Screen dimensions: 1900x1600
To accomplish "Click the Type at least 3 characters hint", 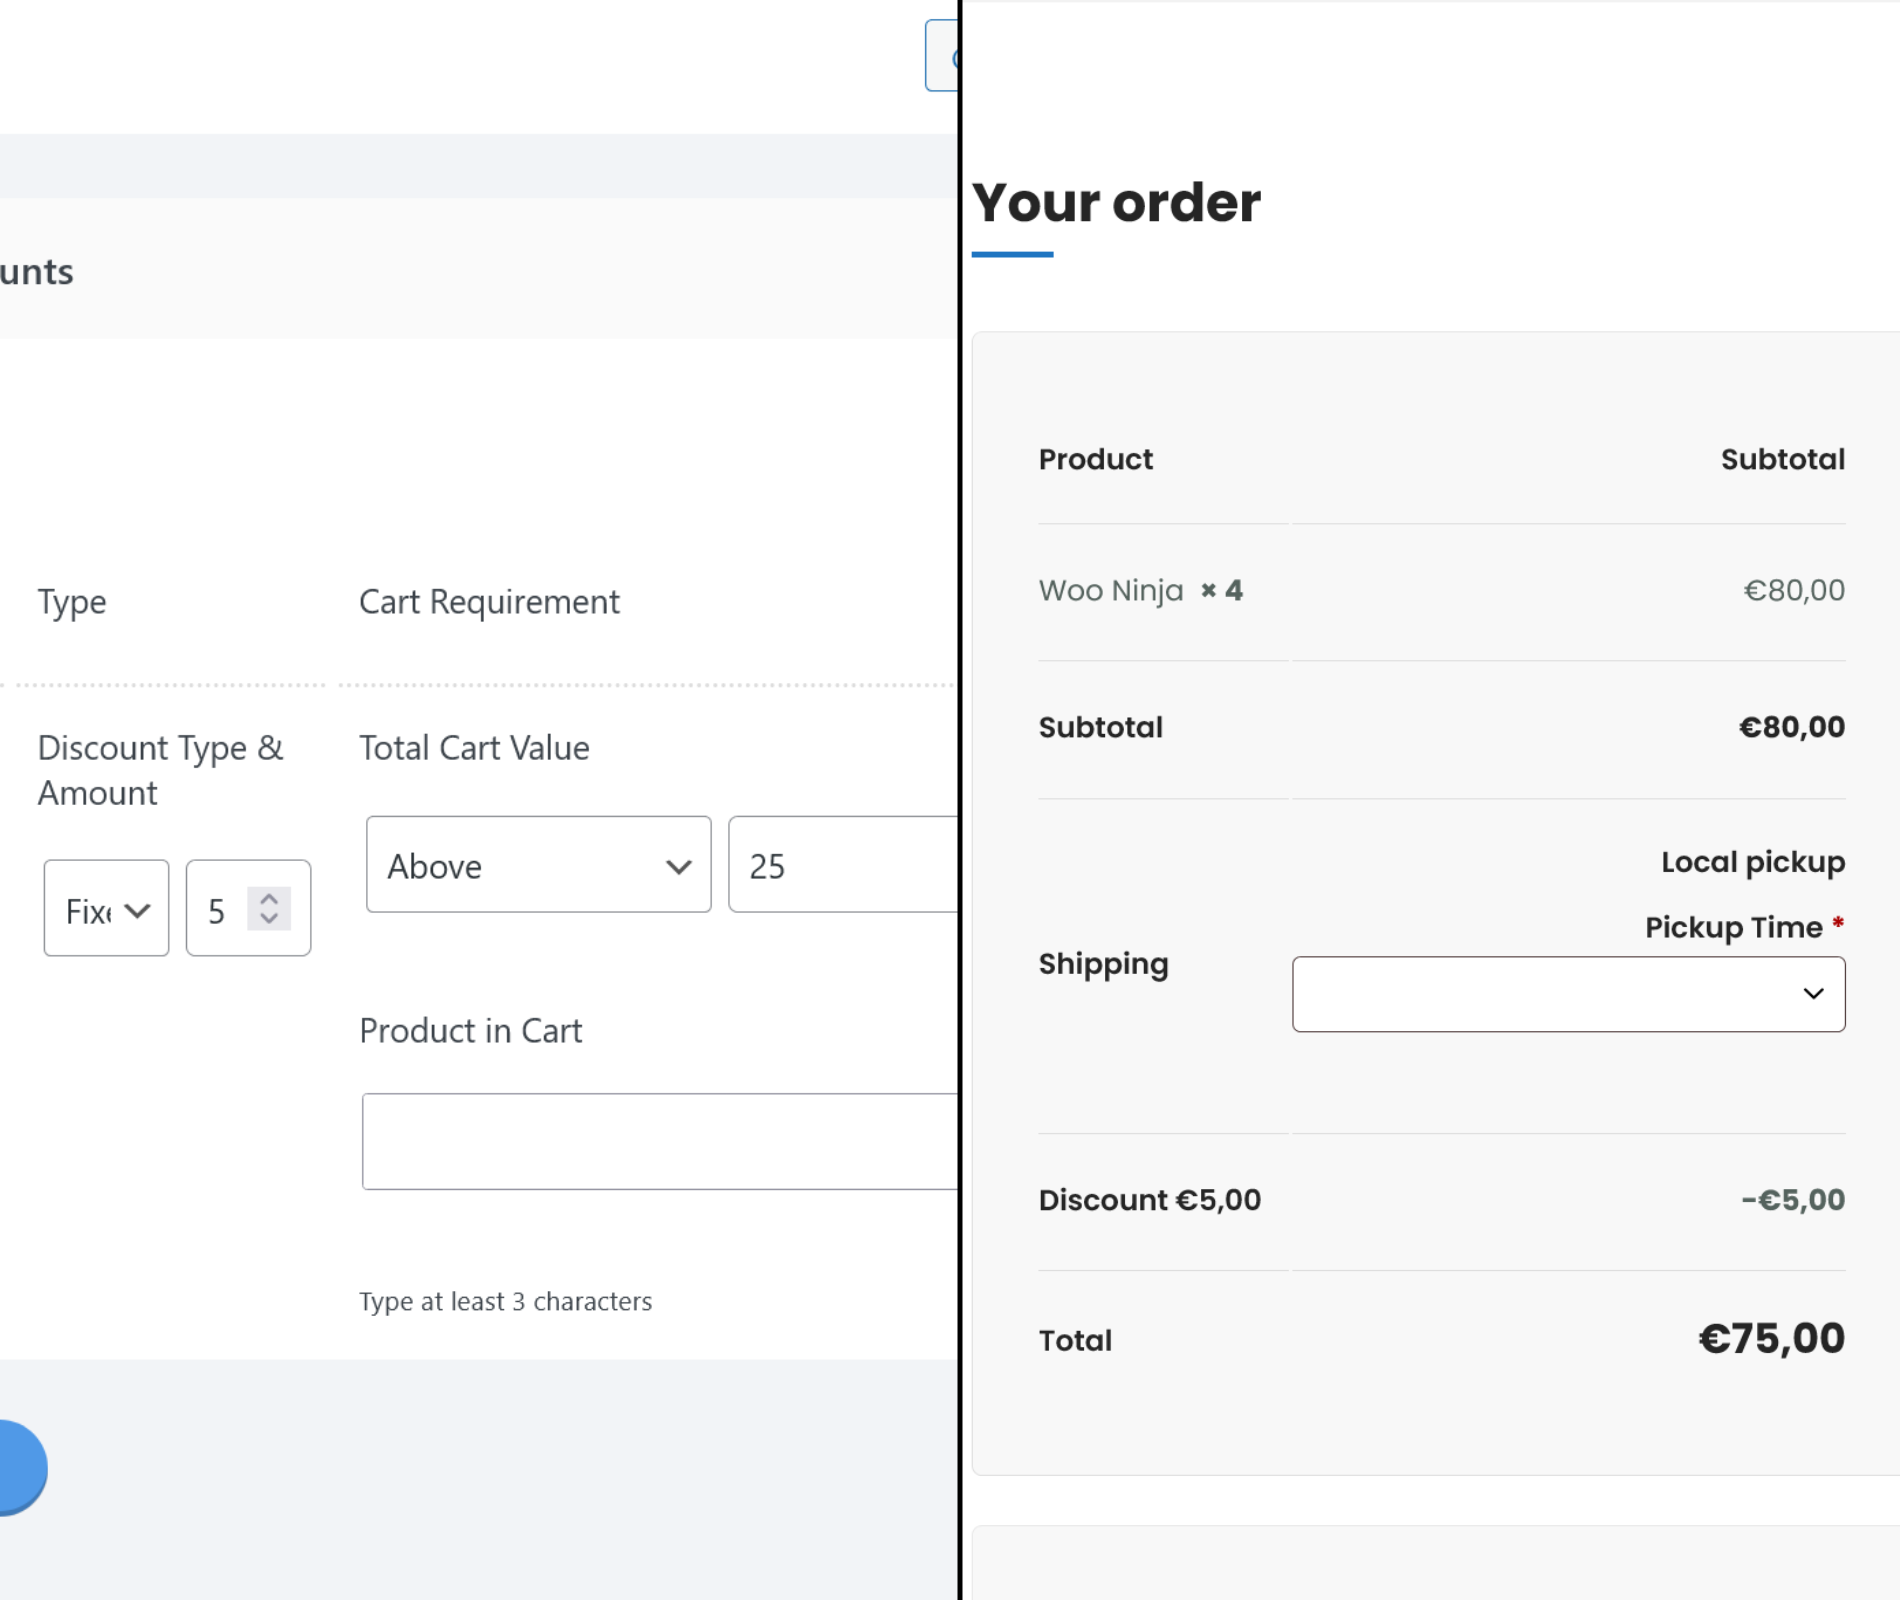I will [x=505, y=1301].
